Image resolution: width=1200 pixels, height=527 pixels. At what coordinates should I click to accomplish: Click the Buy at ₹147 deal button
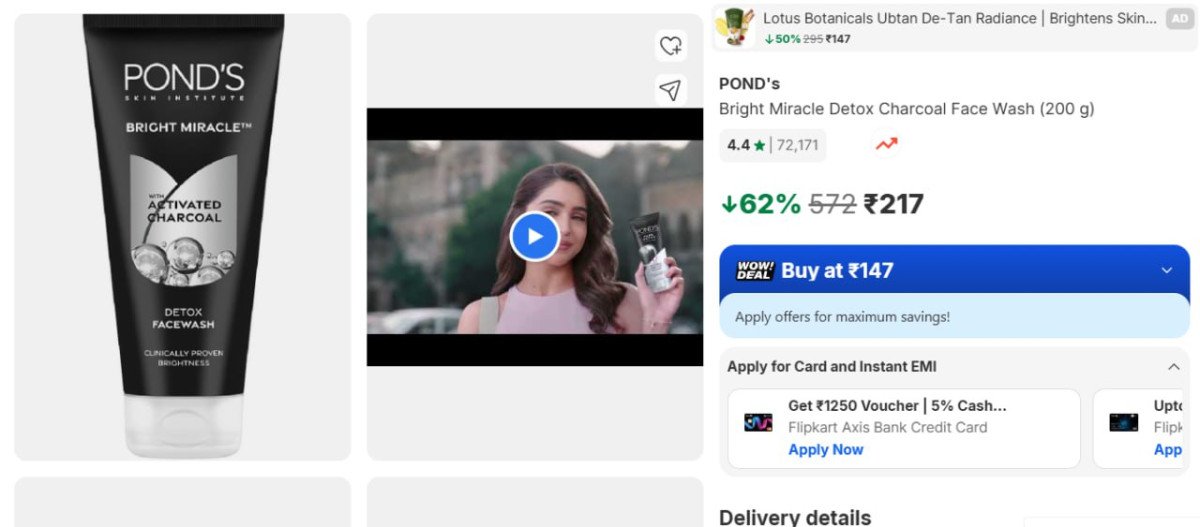(x=940, y=270)
